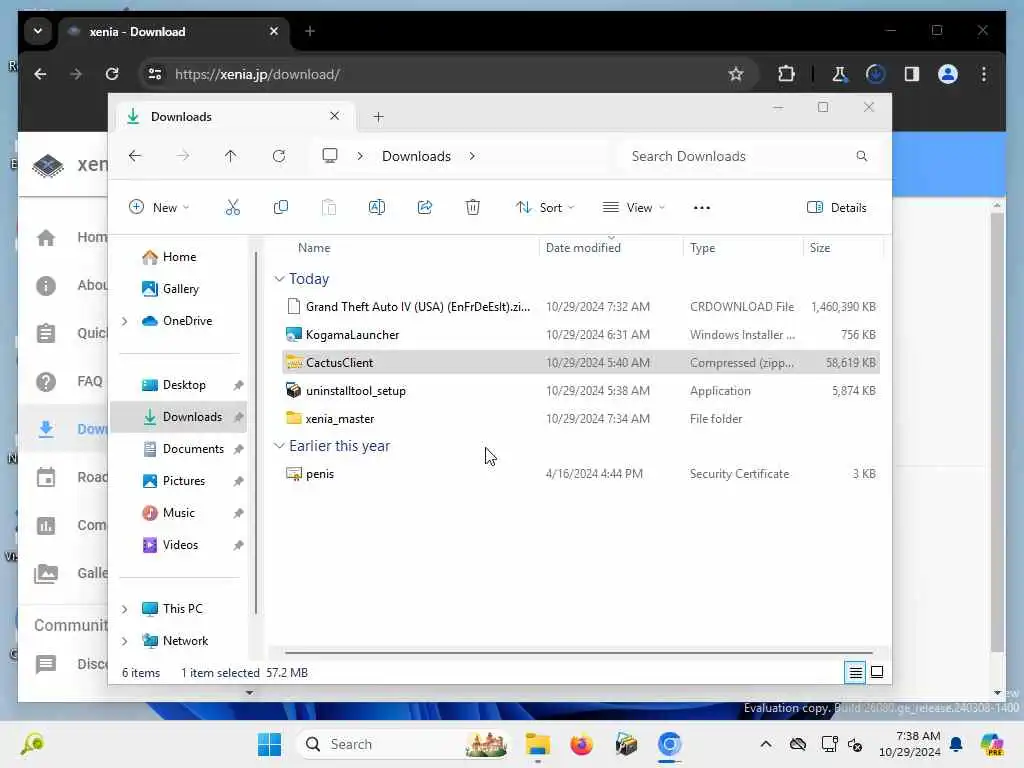The image size is (1024, 768).
Task: Collapse the Today group
Action: tap(280, 279)
